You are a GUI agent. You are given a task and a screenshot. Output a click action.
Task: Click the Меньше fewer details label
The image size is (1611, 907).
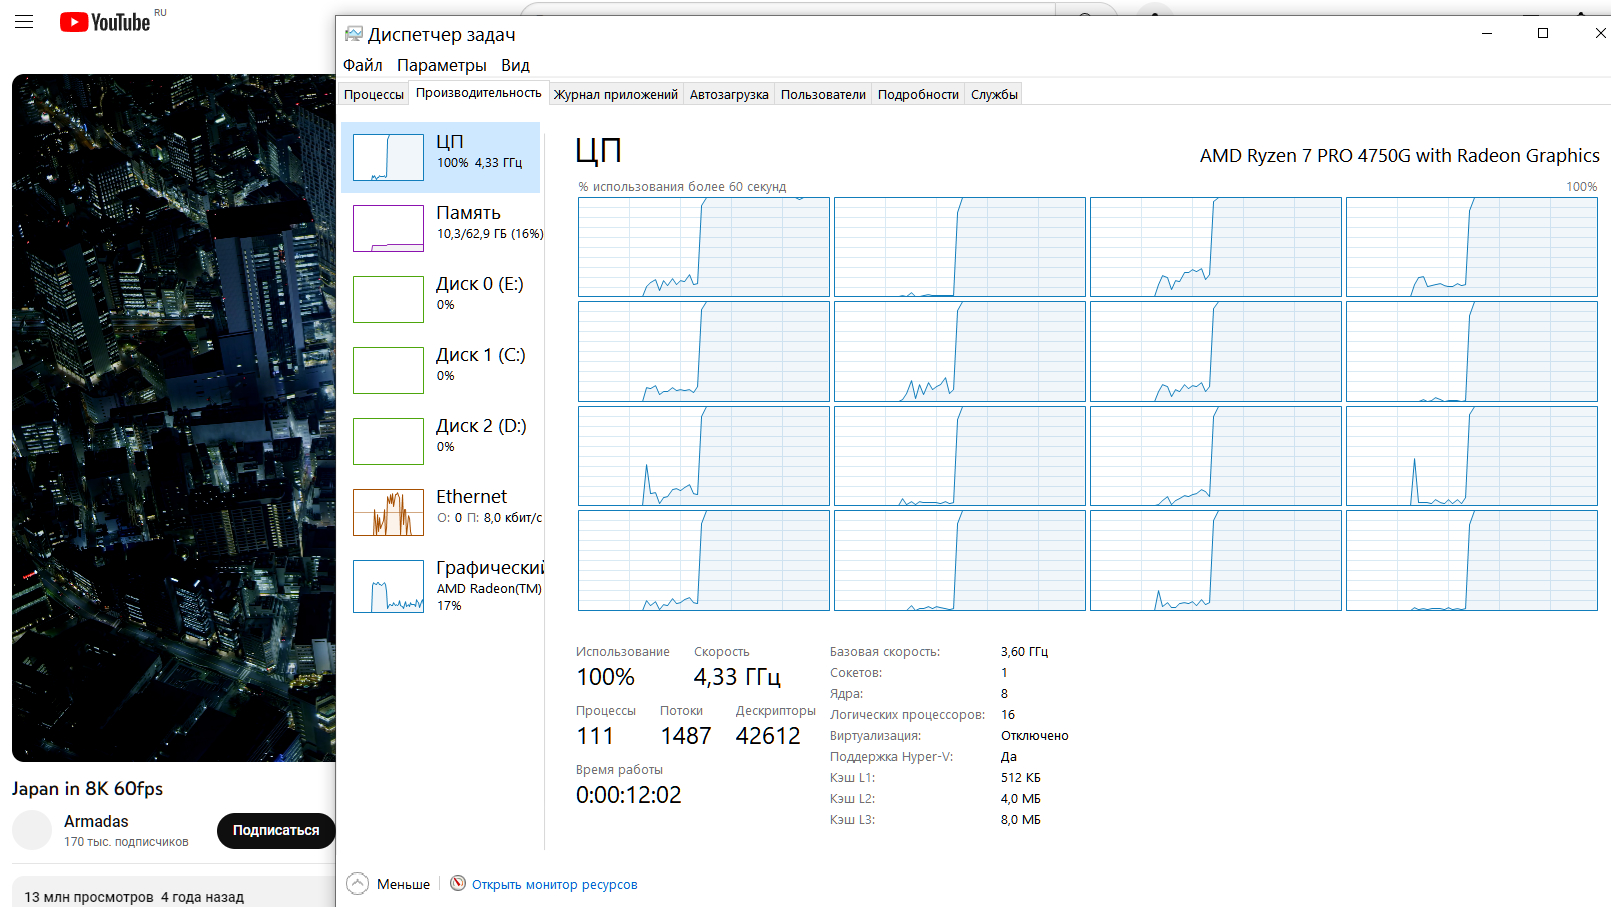403,884
